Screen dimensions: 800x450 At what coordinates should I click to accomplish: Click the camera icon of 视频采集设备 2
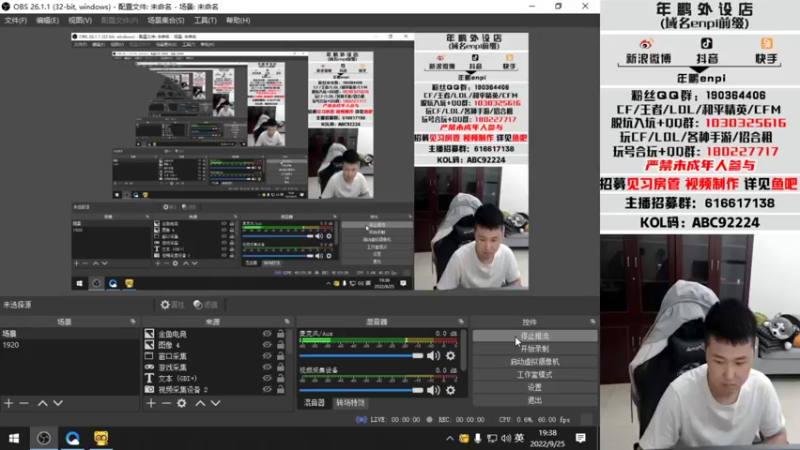coord(149,389)
